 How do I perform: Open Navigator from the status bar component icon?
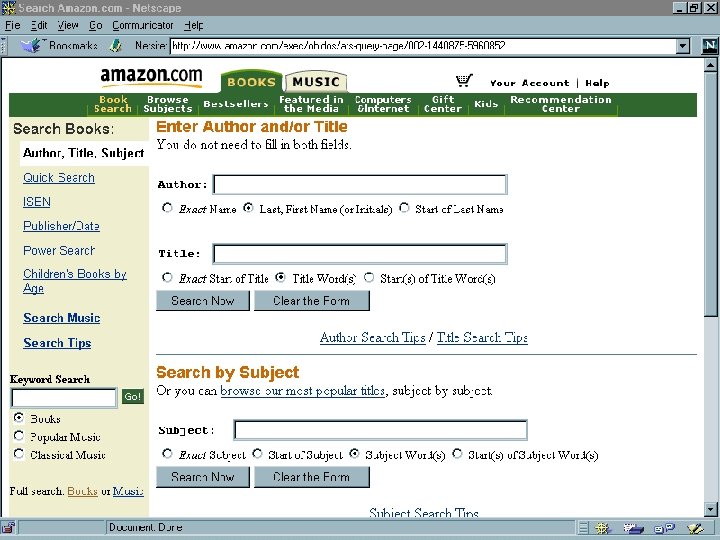pos(602,529)
